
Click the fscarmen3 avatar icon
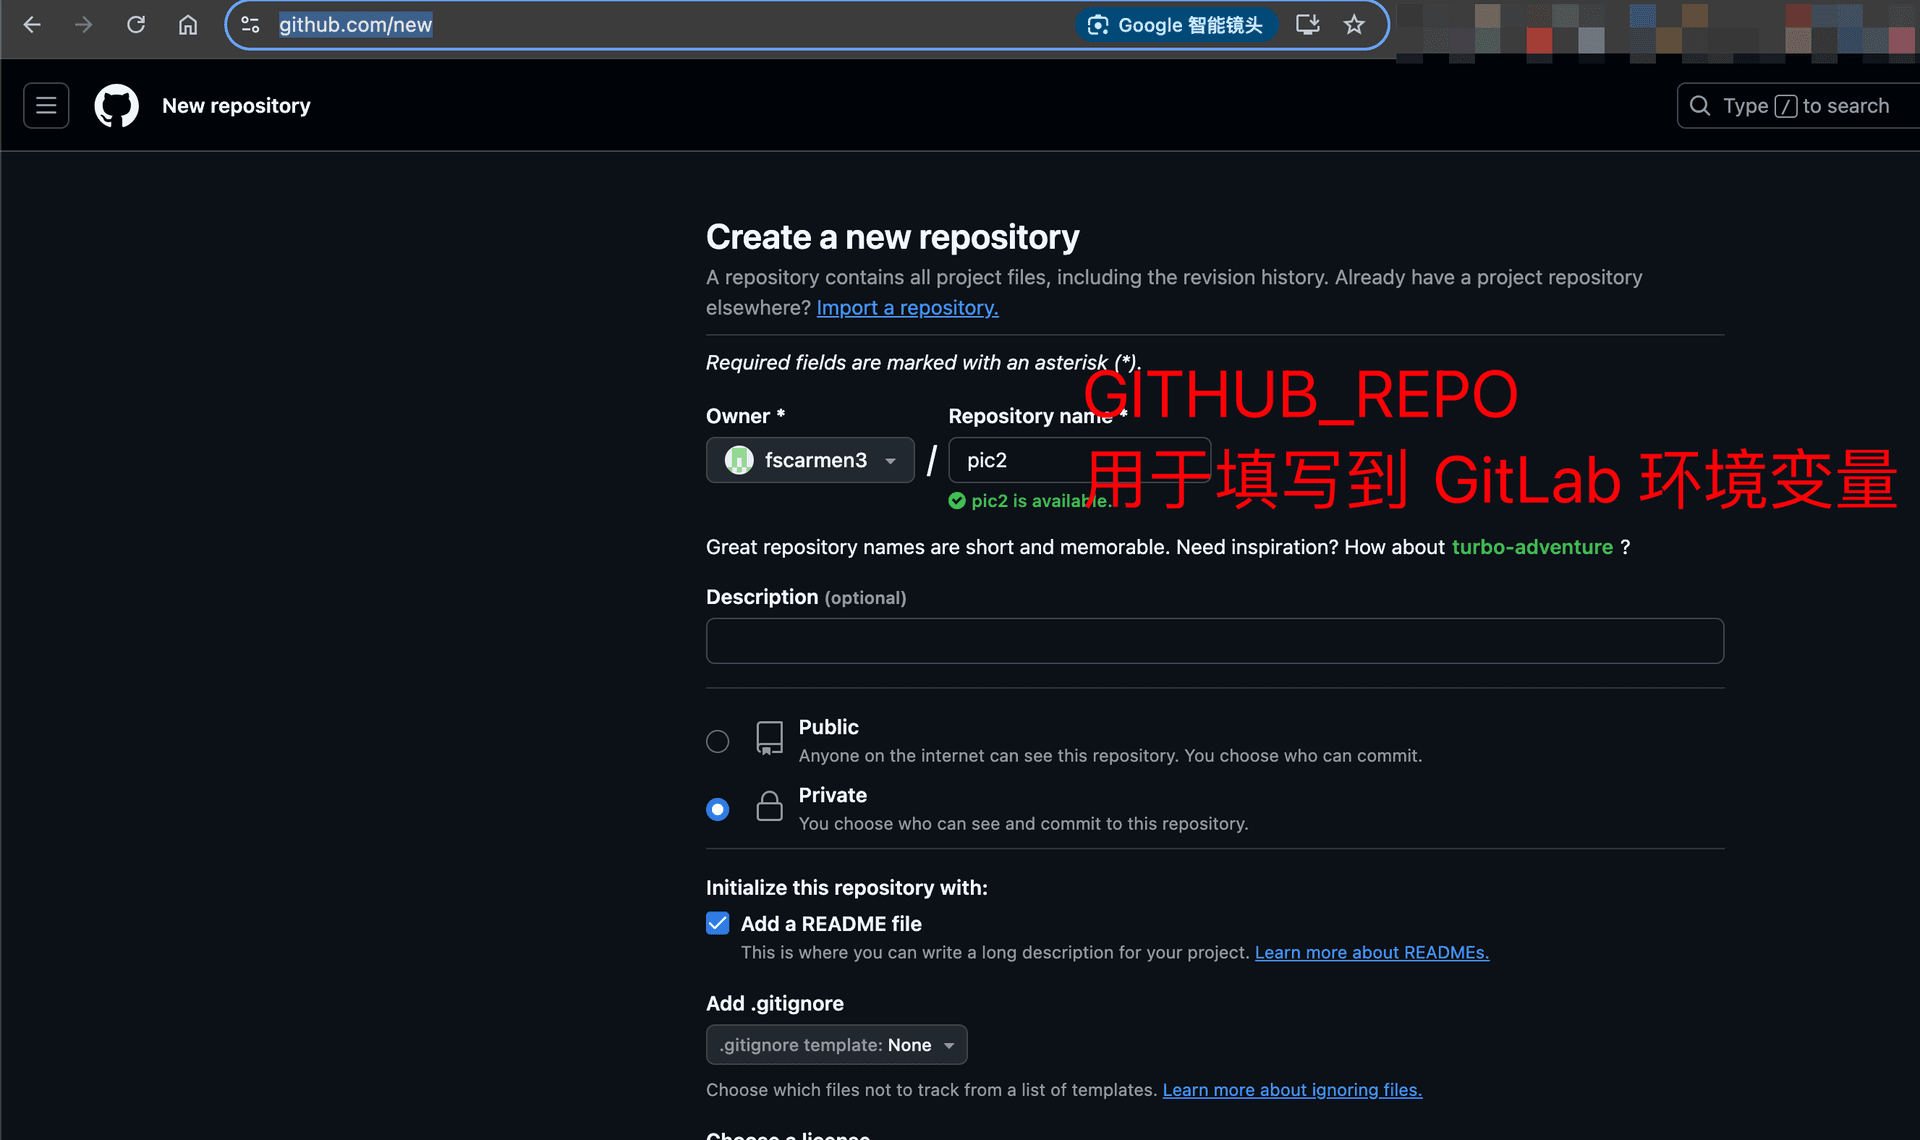pyautogui.click(x=739, y=460)
